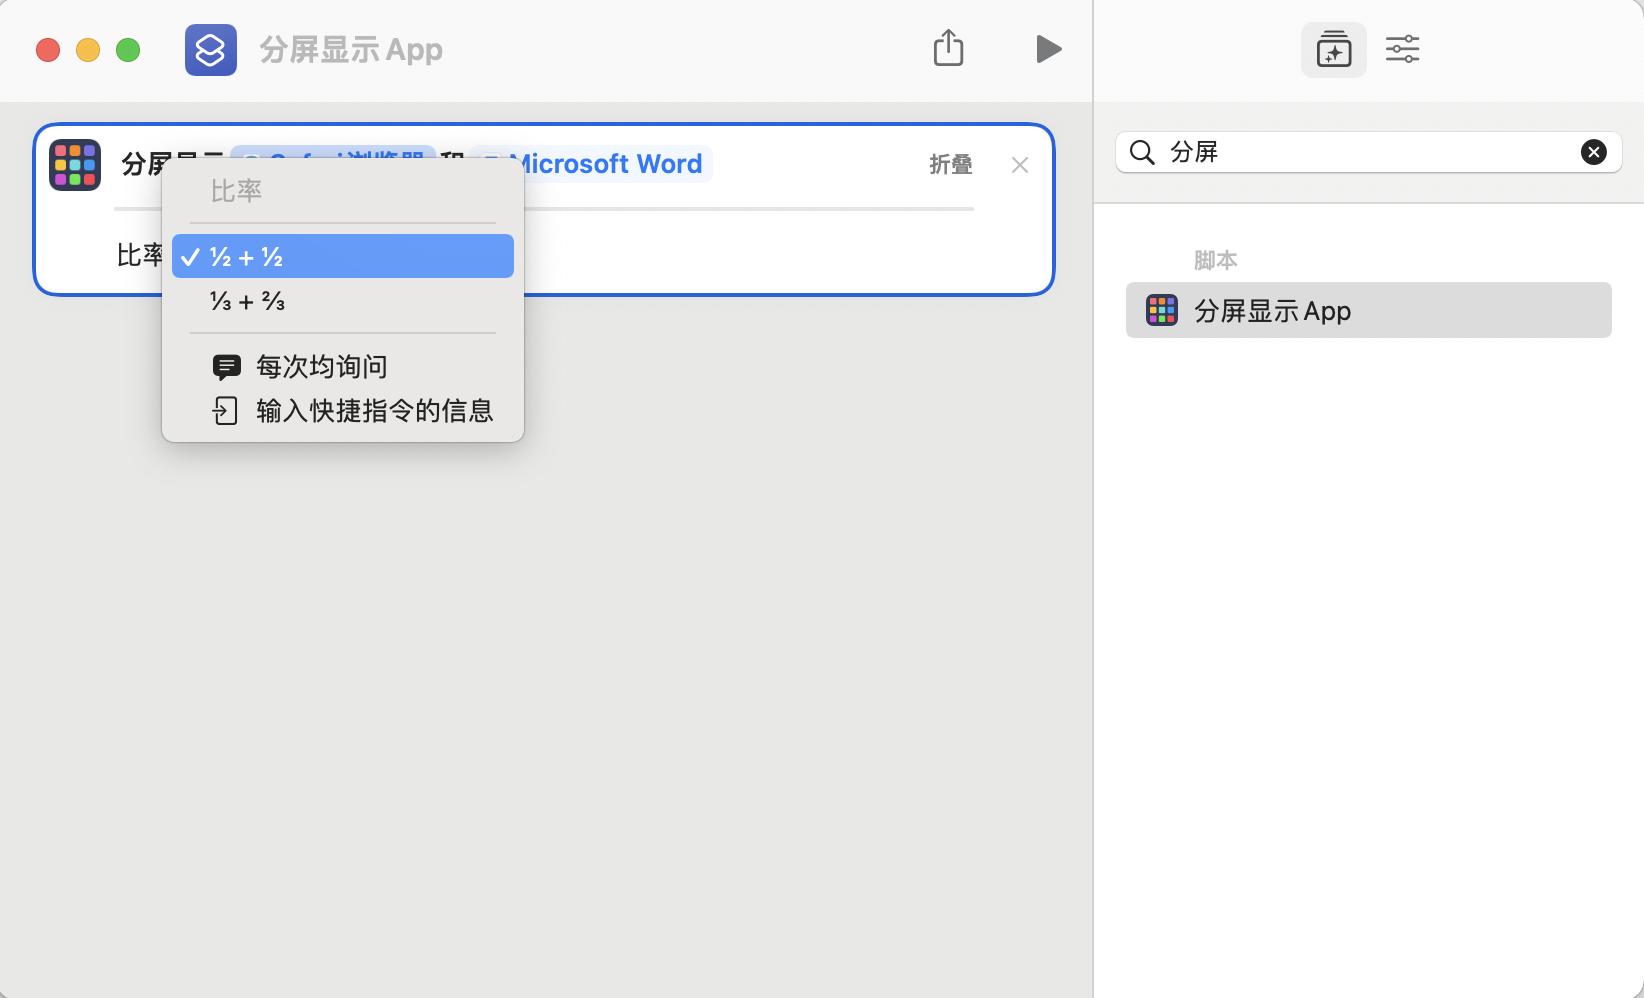Keep ½ + ½ ratio selected
This screenshot has width=1644, height=998.
pyautogui.click(x=343, y=256)
